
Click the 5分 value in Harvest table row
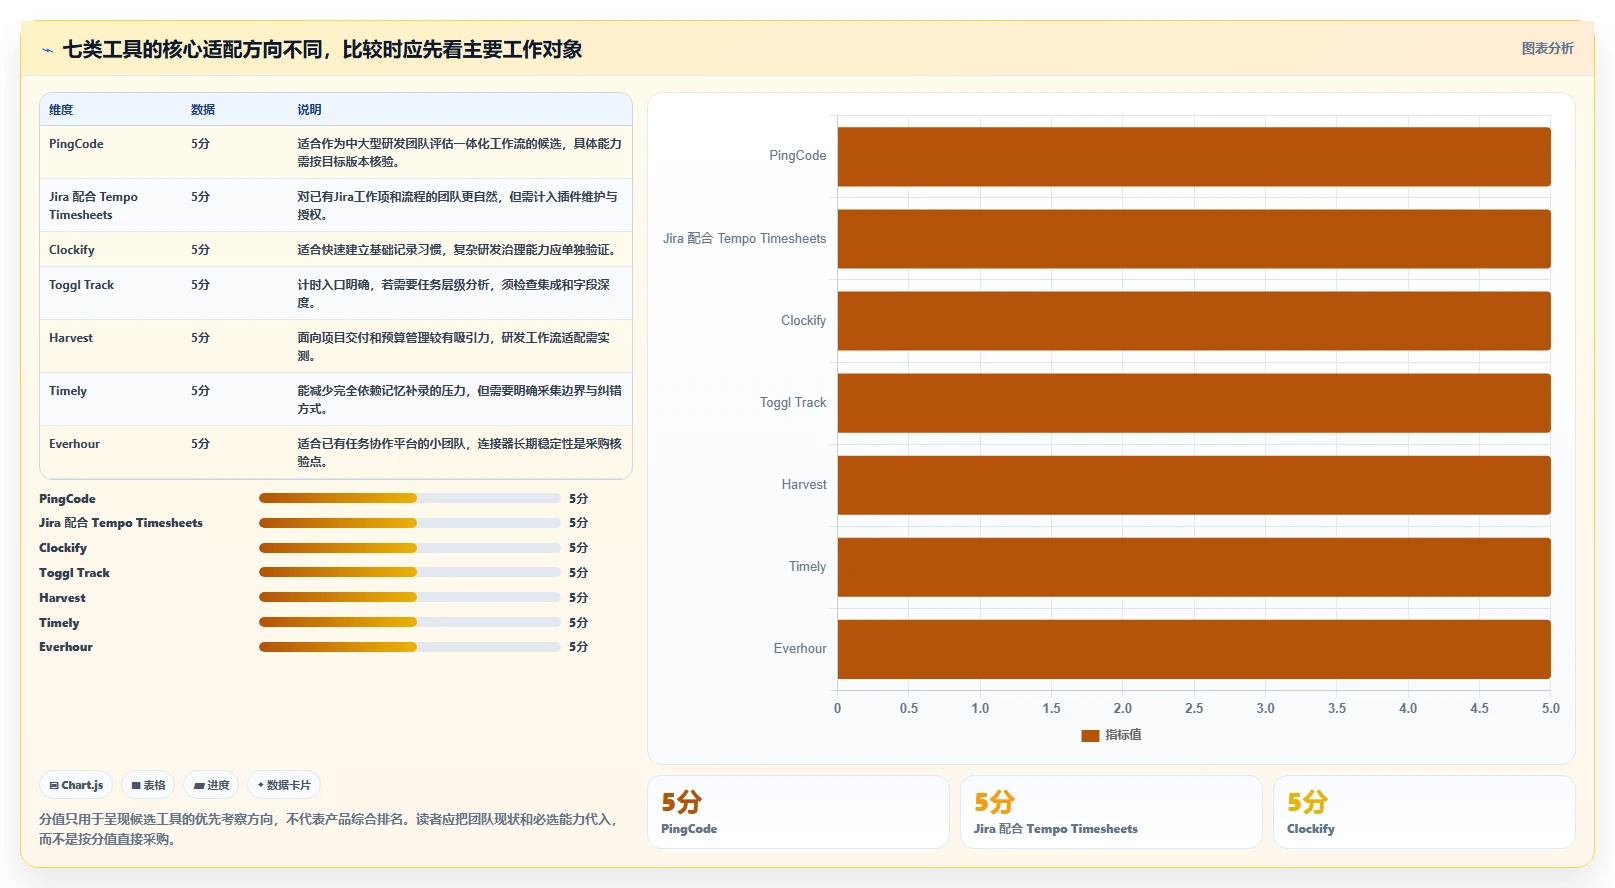coord(200,338)
